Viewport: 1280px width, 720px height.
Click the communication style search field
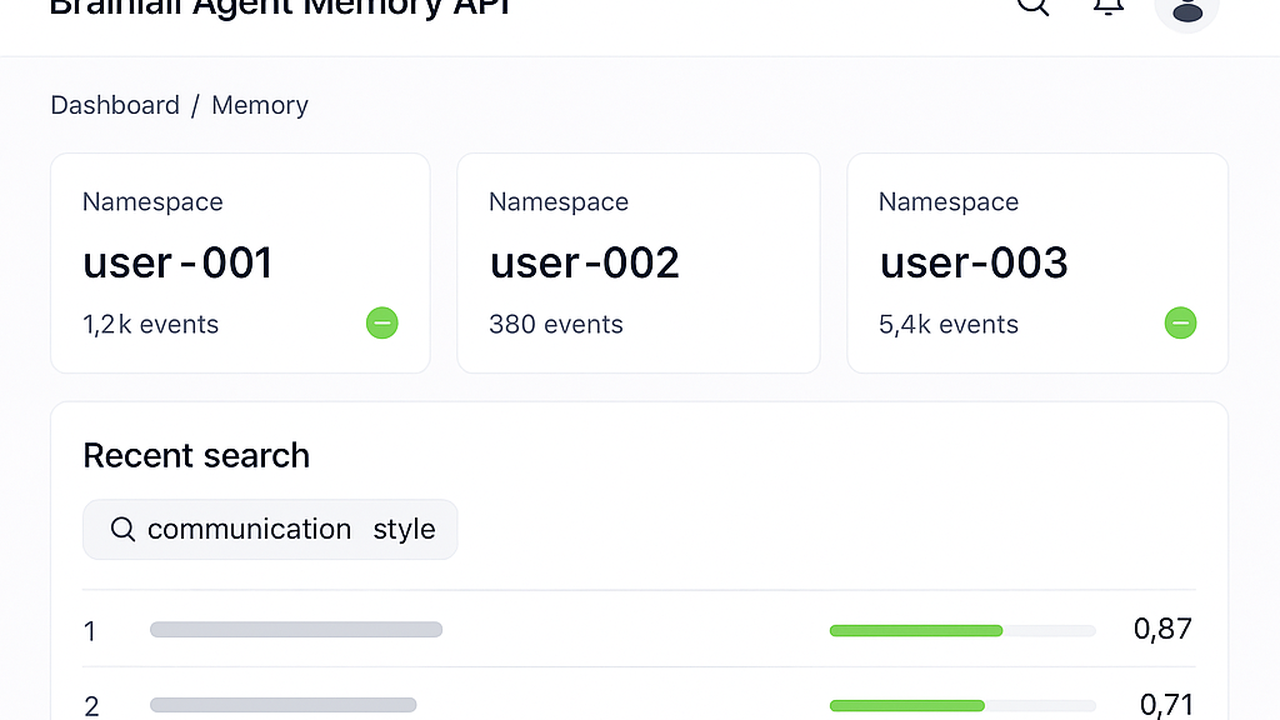(270, 529)
